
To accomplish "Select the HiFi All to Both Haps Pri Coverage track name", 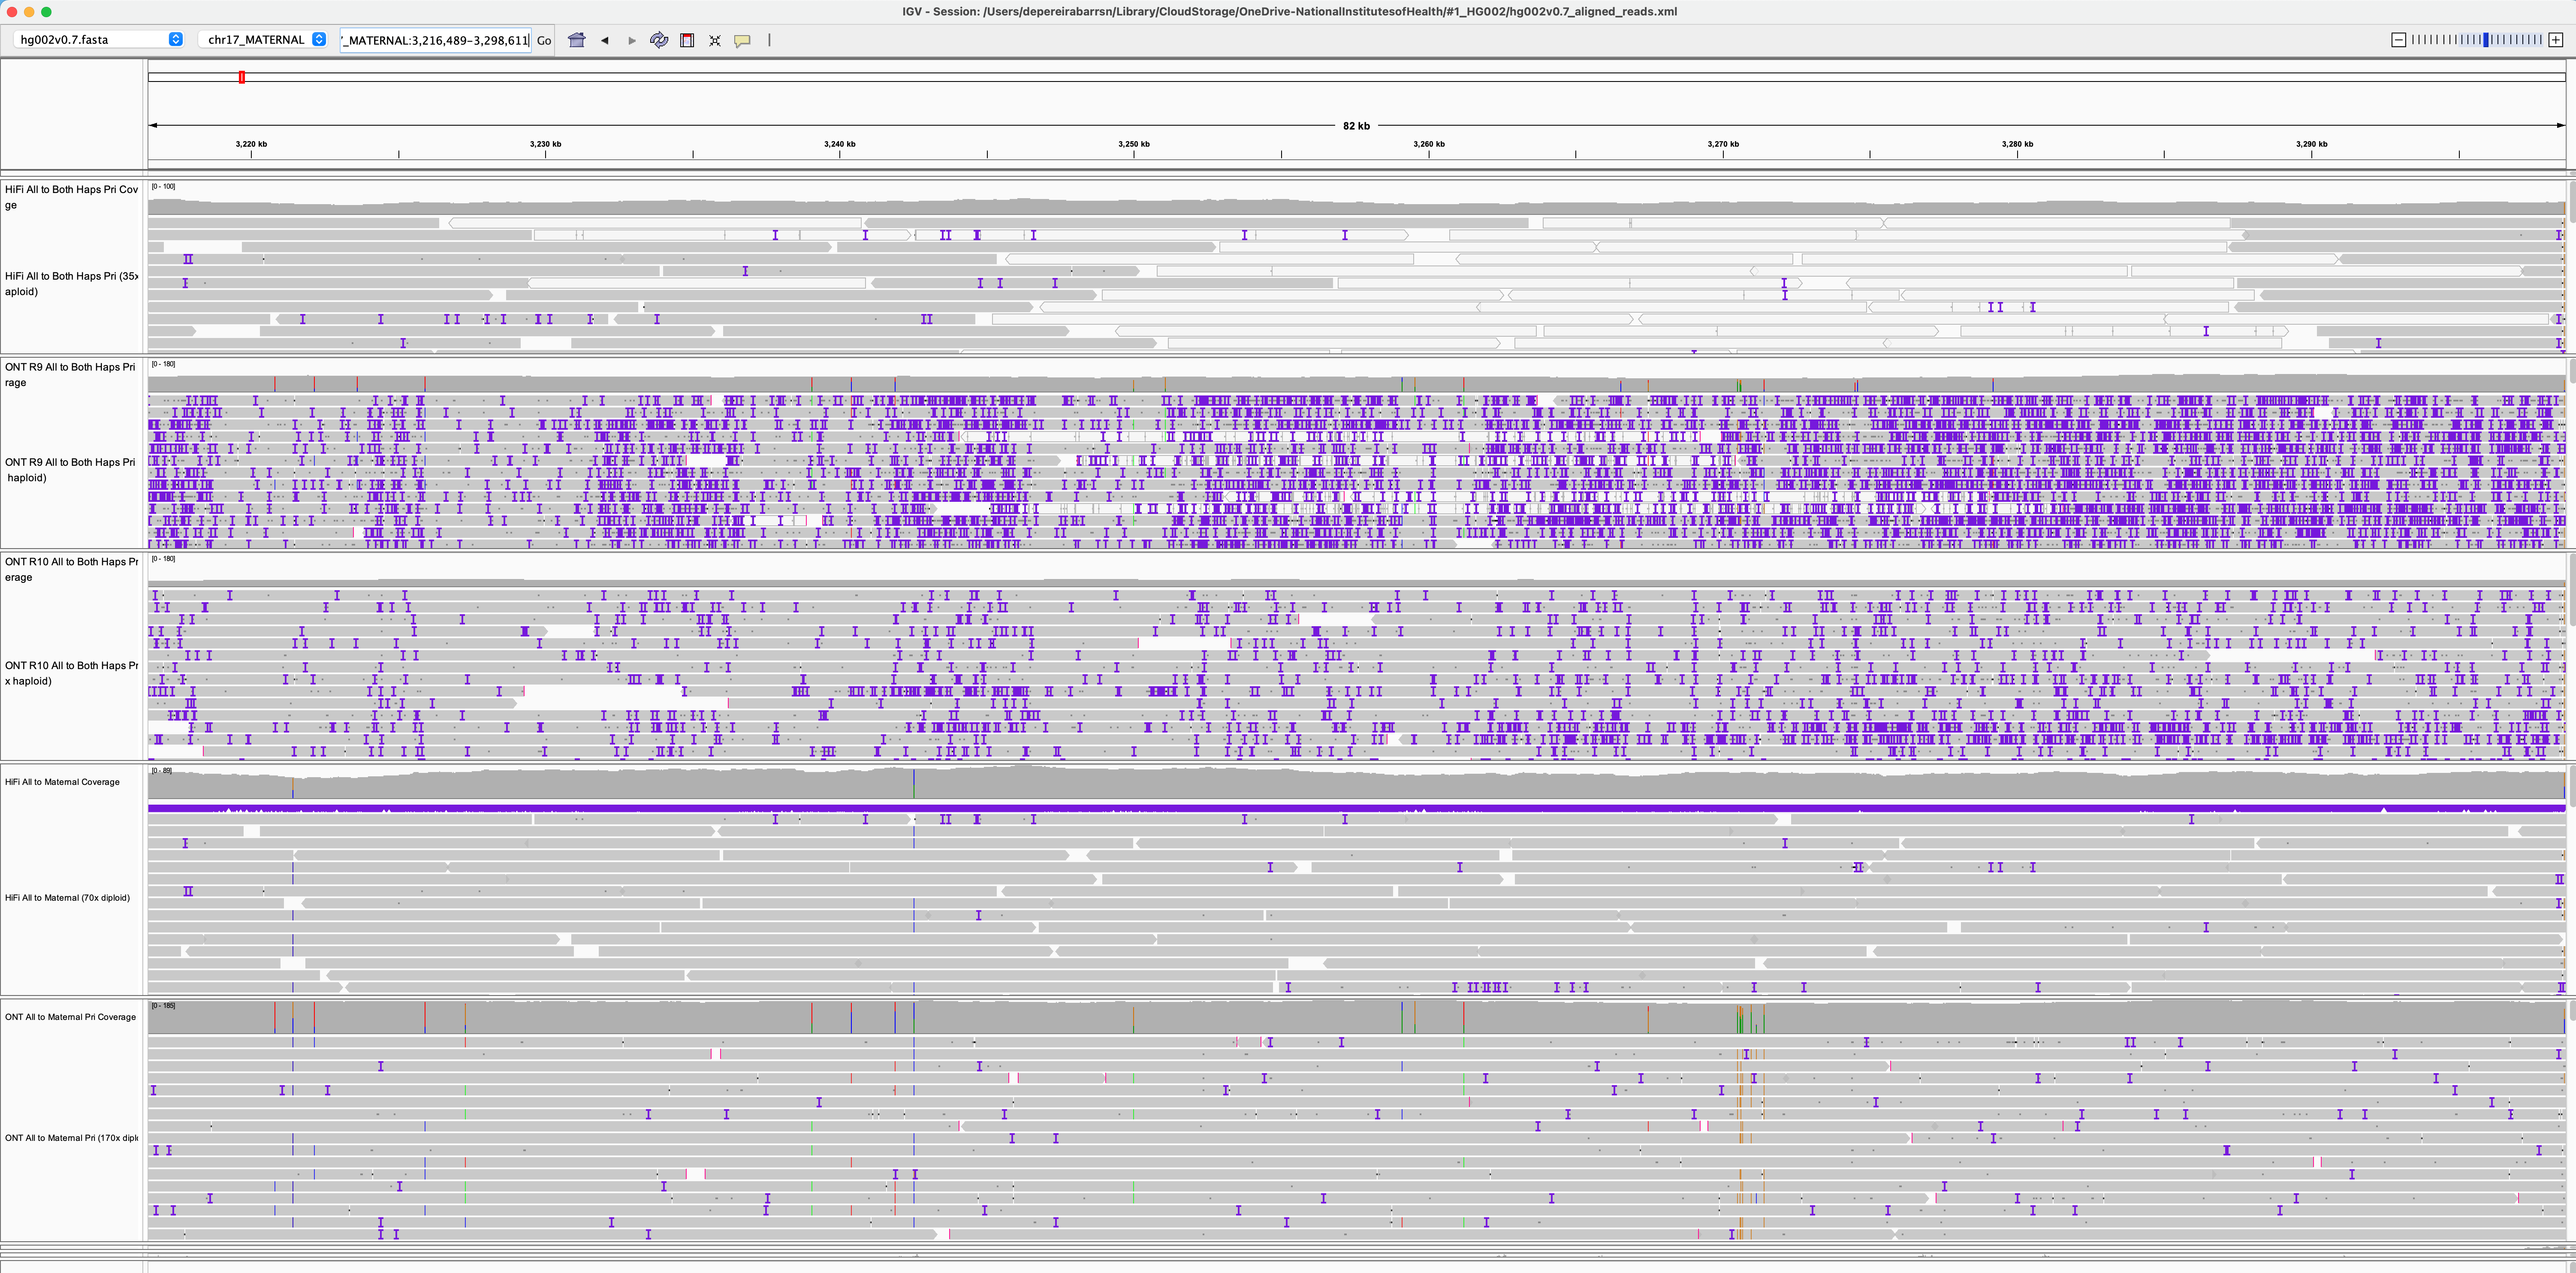I will tap(70, 196).
